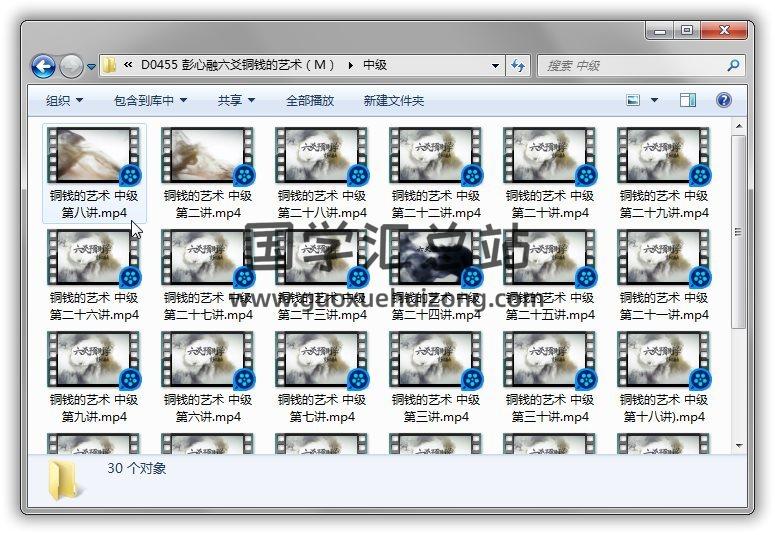The height and width of the screenshot is (535, 775).
Task: Select video thumbnail for 第三十讲.mp4
Action: point(550,359)
